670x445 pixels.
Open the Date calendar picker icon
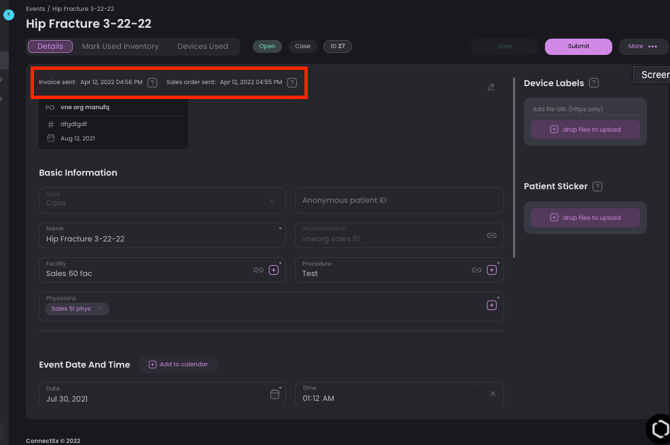(x=275, y=394)
